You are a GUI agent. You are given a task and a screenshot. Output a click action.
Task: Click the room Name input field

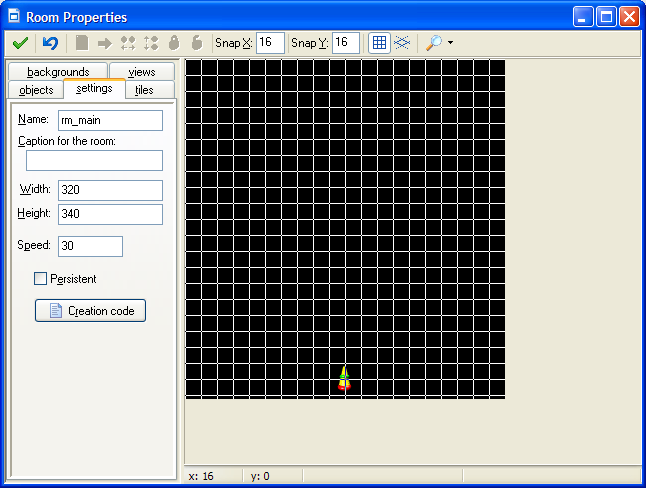coord(110,120)
